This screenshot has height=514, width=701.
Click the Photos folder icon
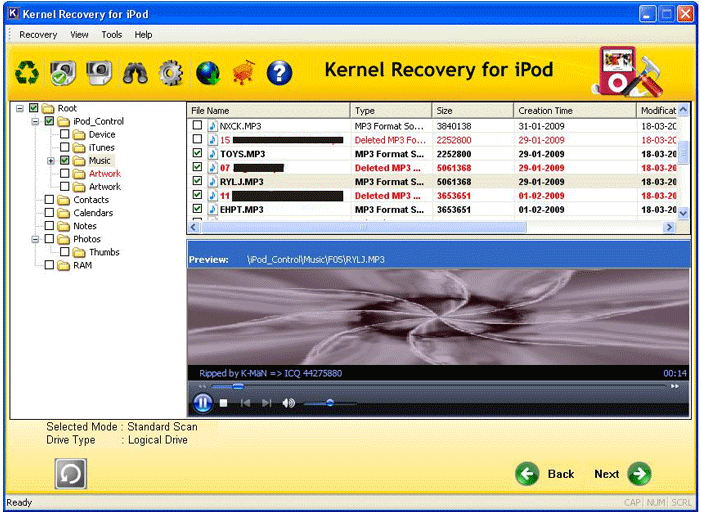pos(64,239)
